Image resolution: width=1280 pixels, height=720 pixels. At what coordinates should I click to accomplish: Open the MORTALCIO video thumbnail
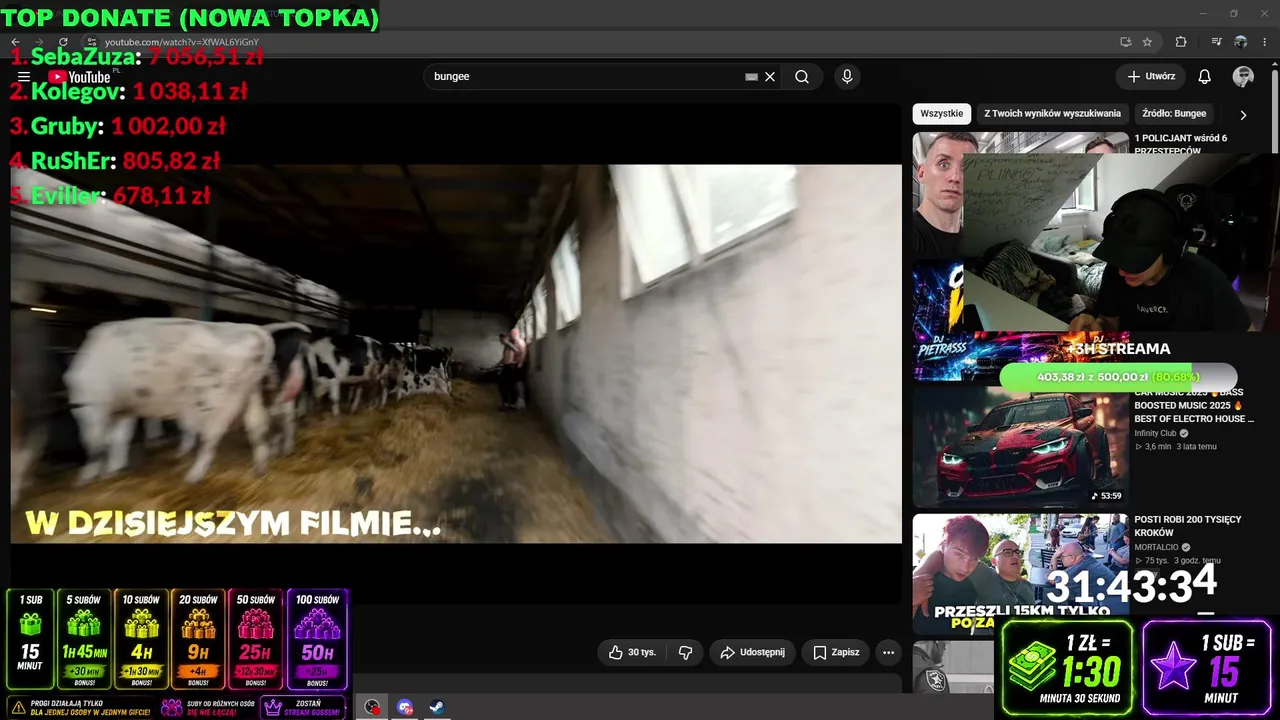[x=1020, y=574]
